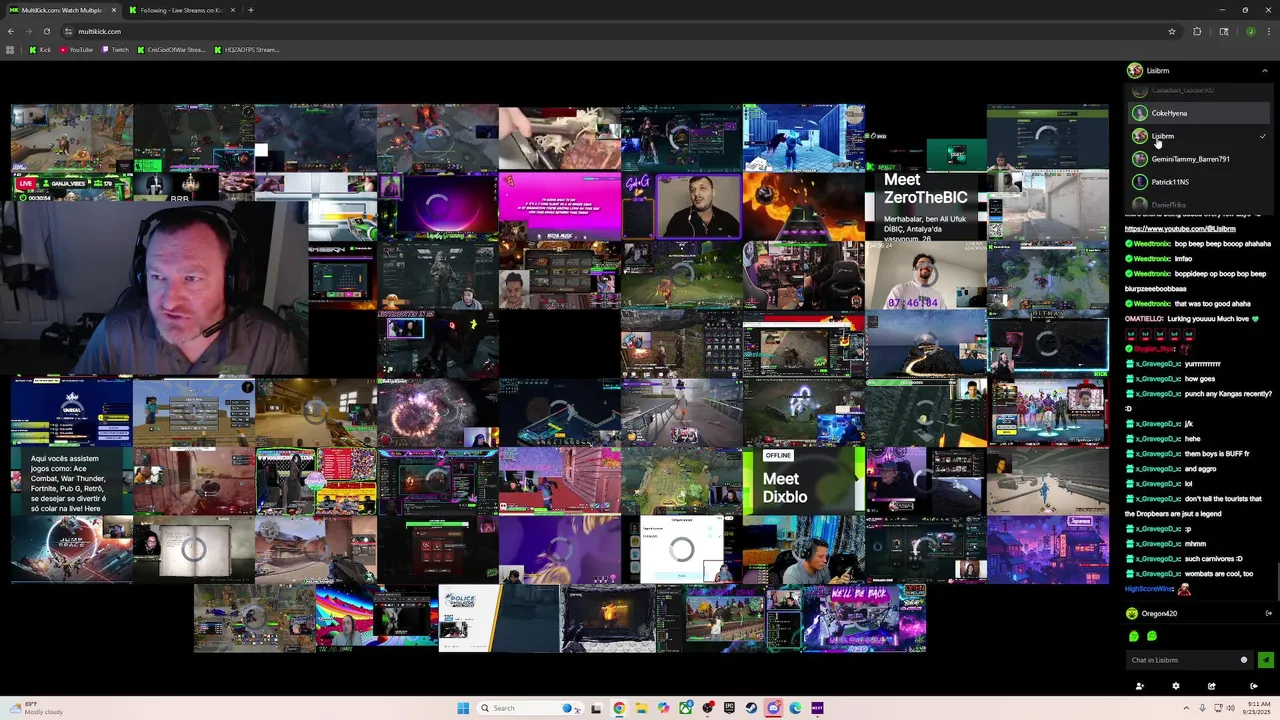Viewport: 1280px width, 720px height.
Task: Open Steam from the taskbar
Action: pyautogui.click(x=751, y=708)
